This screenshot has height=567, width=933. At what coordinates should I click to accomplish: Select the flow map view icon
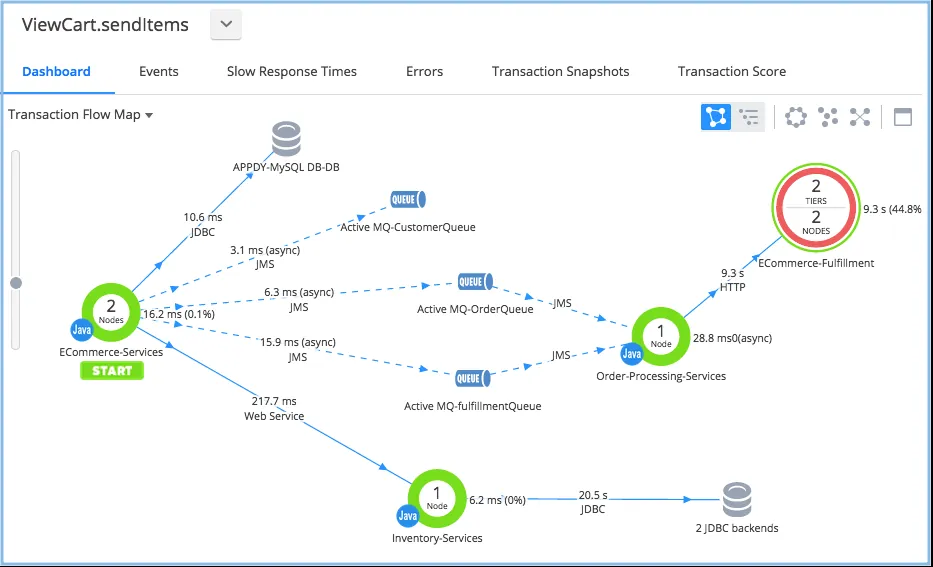pyautogui.click(x=716, y=117)
